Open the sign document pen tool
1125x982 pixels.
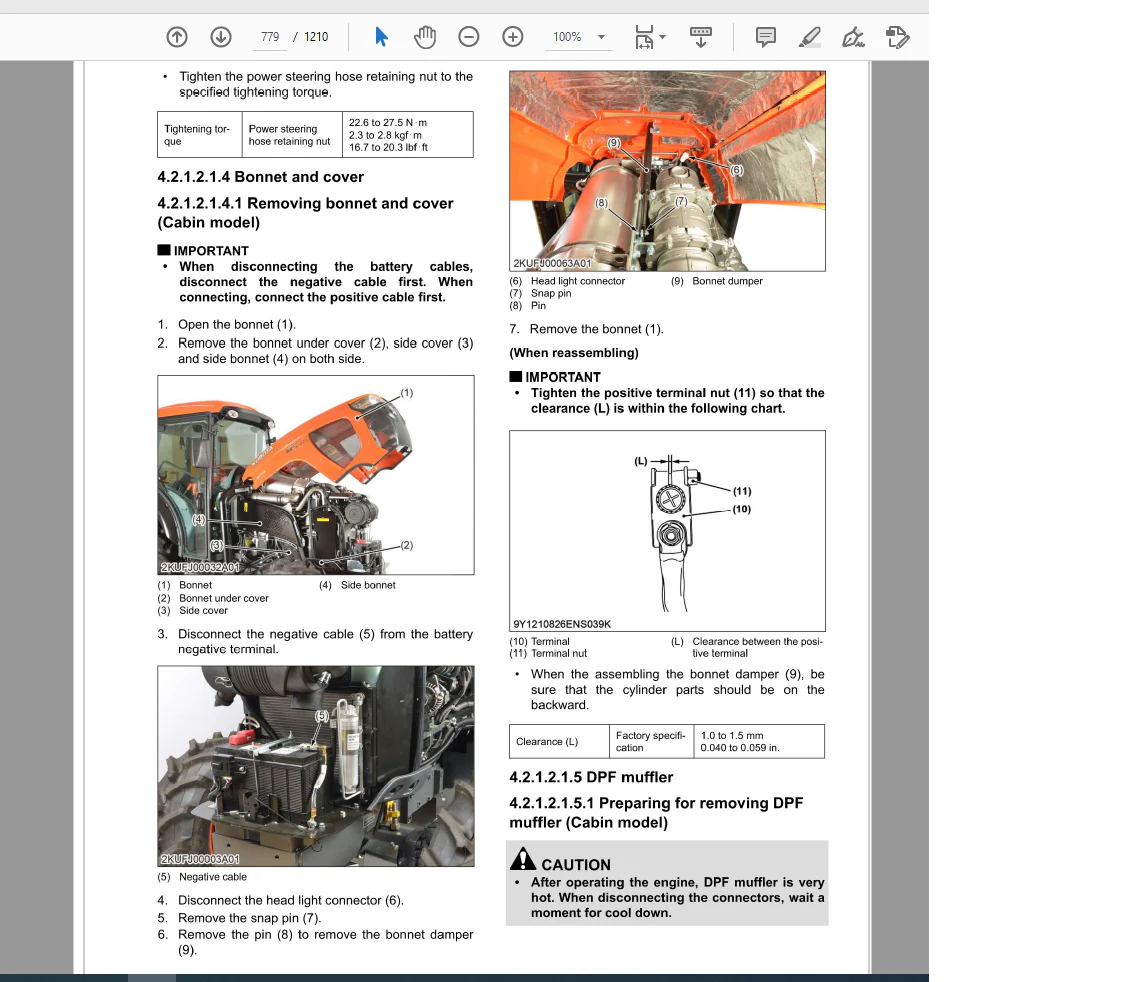tap(853, 37)
